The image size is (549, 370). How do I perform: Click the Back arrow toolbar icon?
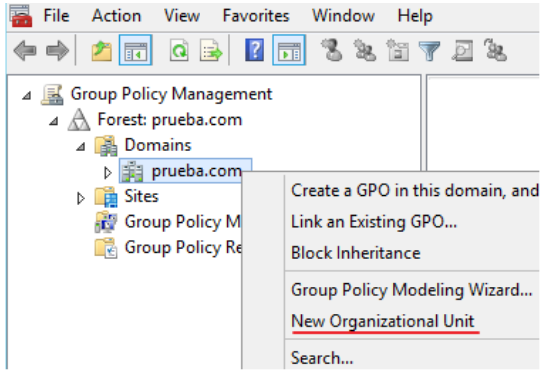tap(25, 51)
